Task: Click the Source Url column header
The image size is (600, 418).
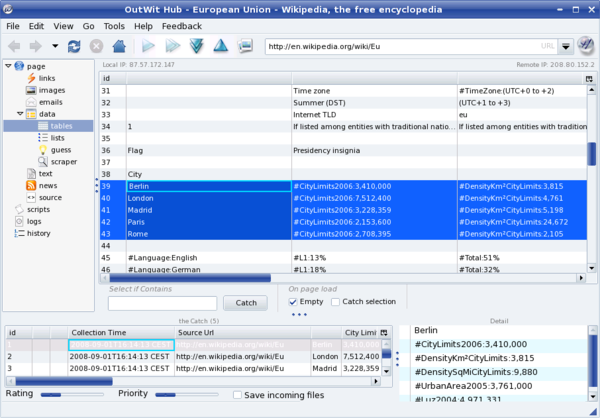Action: coord(243,333)
